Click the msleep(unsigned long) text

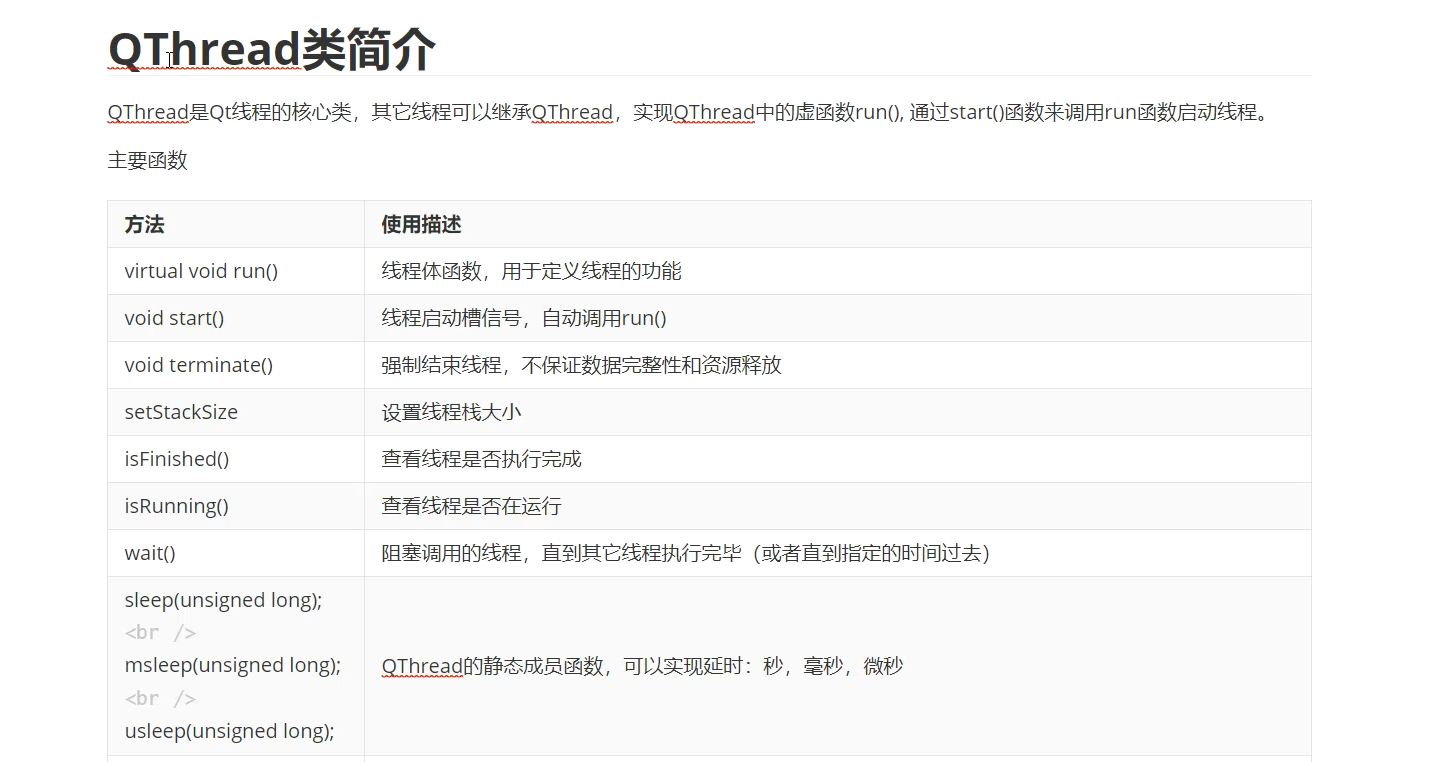[x=232, y=664]
